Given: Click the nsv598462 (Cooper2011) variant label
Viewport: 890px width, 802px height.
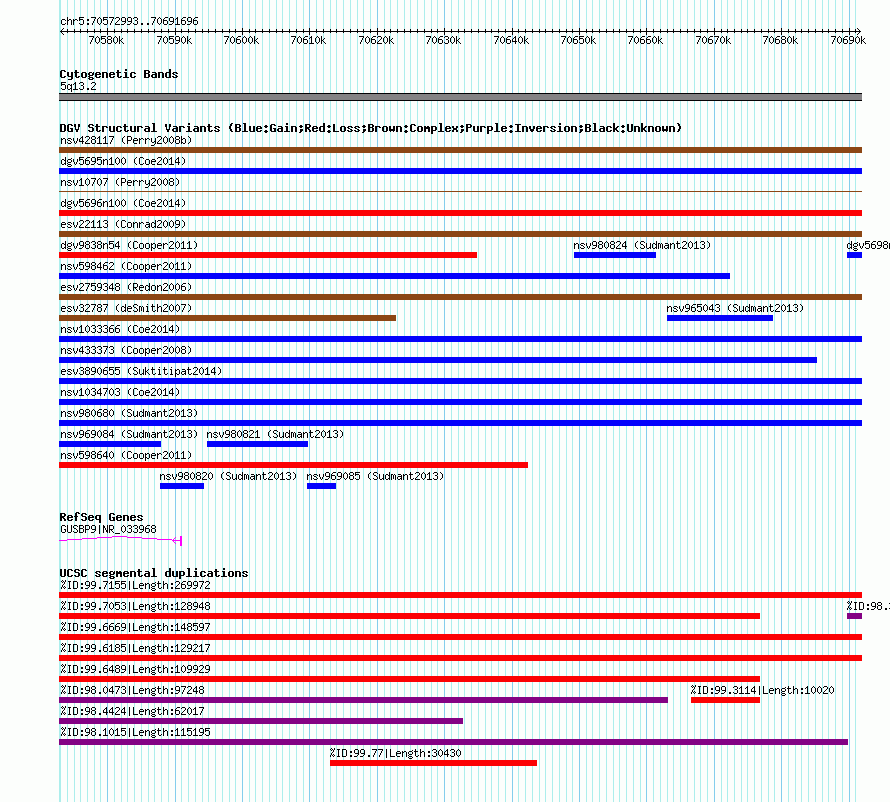Looking at the screenshot, I should pos(126,266).
